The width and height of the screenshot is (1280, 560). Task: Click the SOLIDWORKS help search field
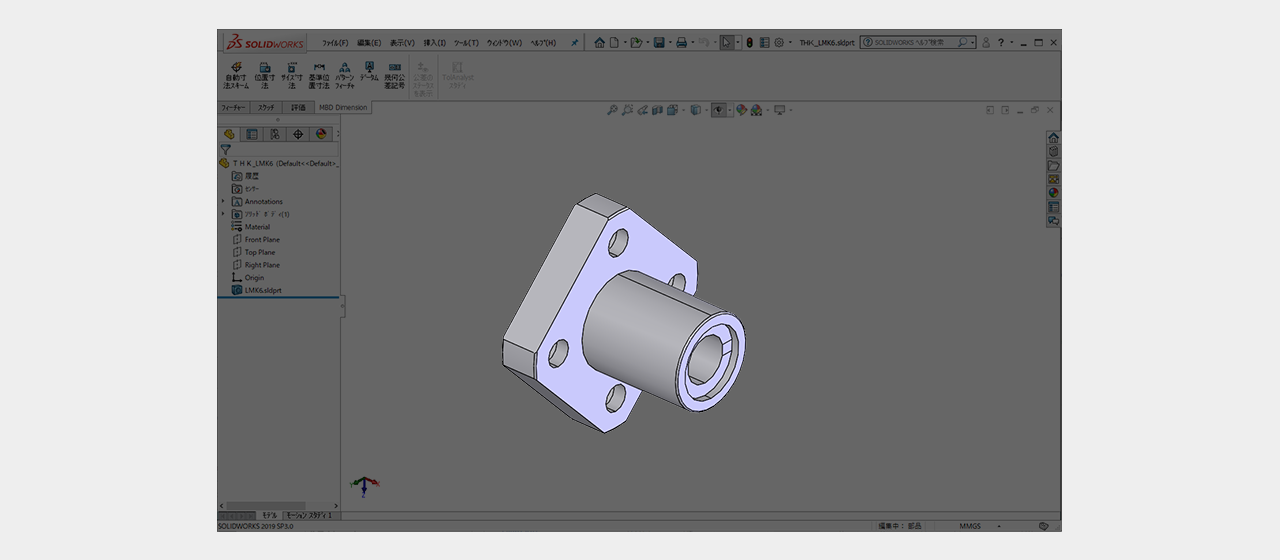pos(915,43)
